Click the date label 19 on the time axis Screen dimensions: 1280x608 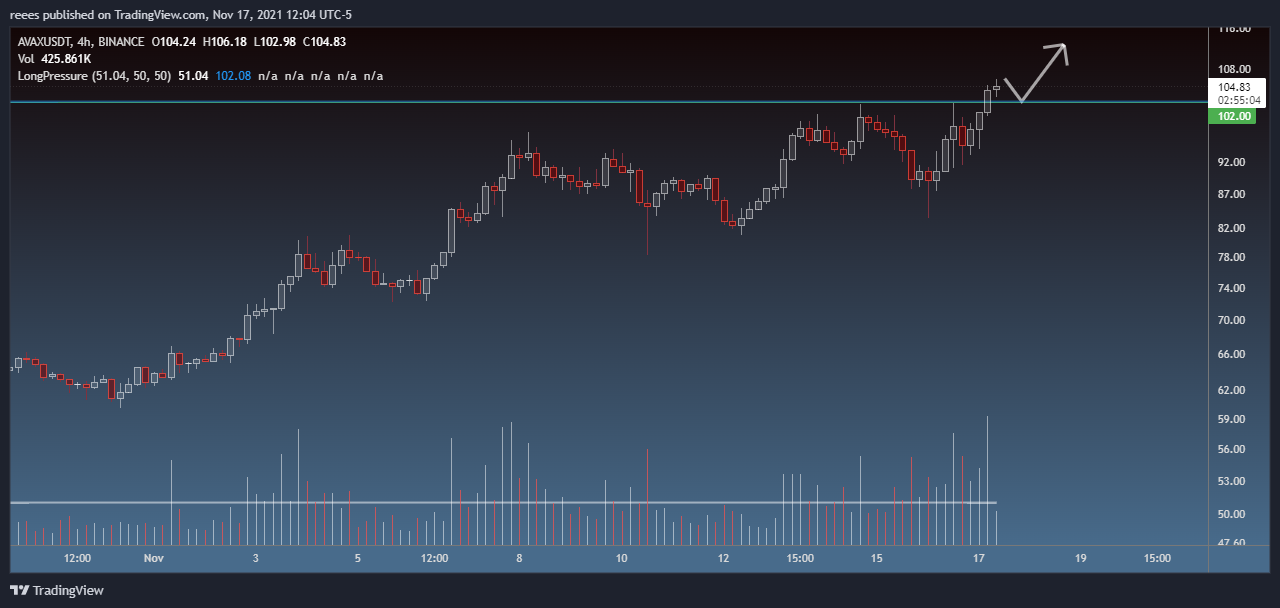[1080, 558]
